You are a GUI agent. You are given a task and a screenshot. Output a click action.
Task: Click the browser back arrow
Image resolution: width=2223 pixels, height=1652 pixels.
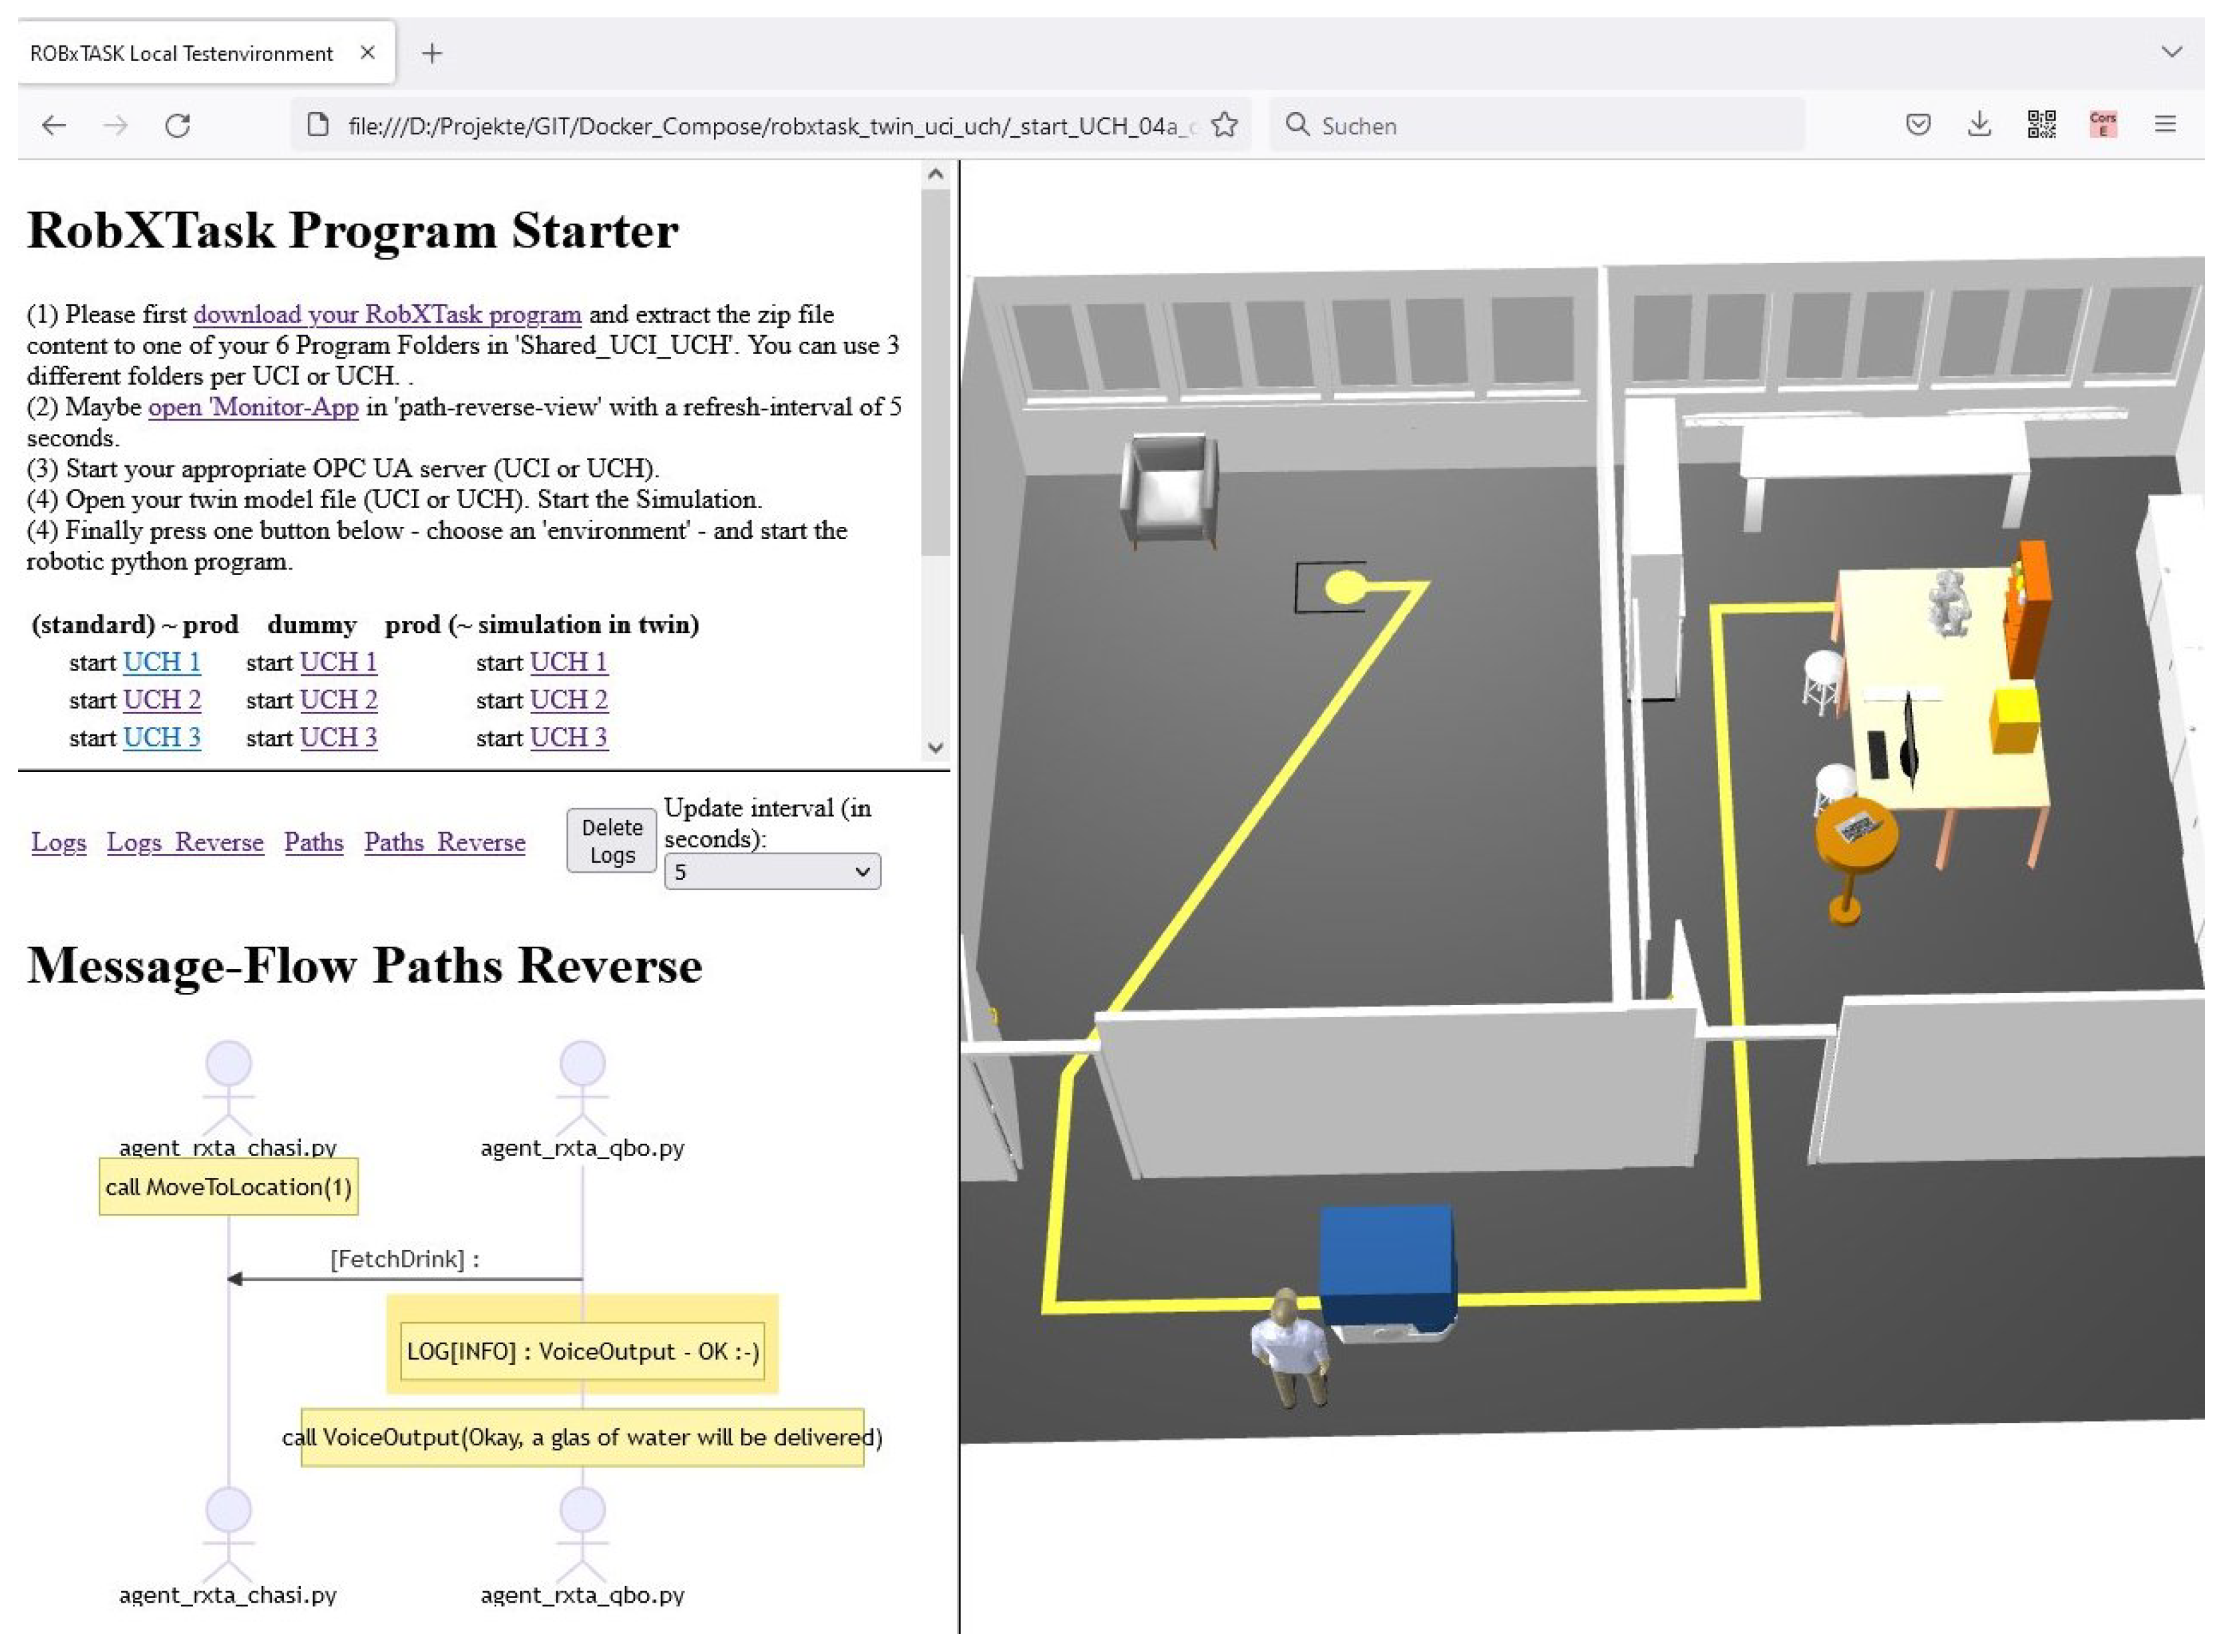(54, 125)
